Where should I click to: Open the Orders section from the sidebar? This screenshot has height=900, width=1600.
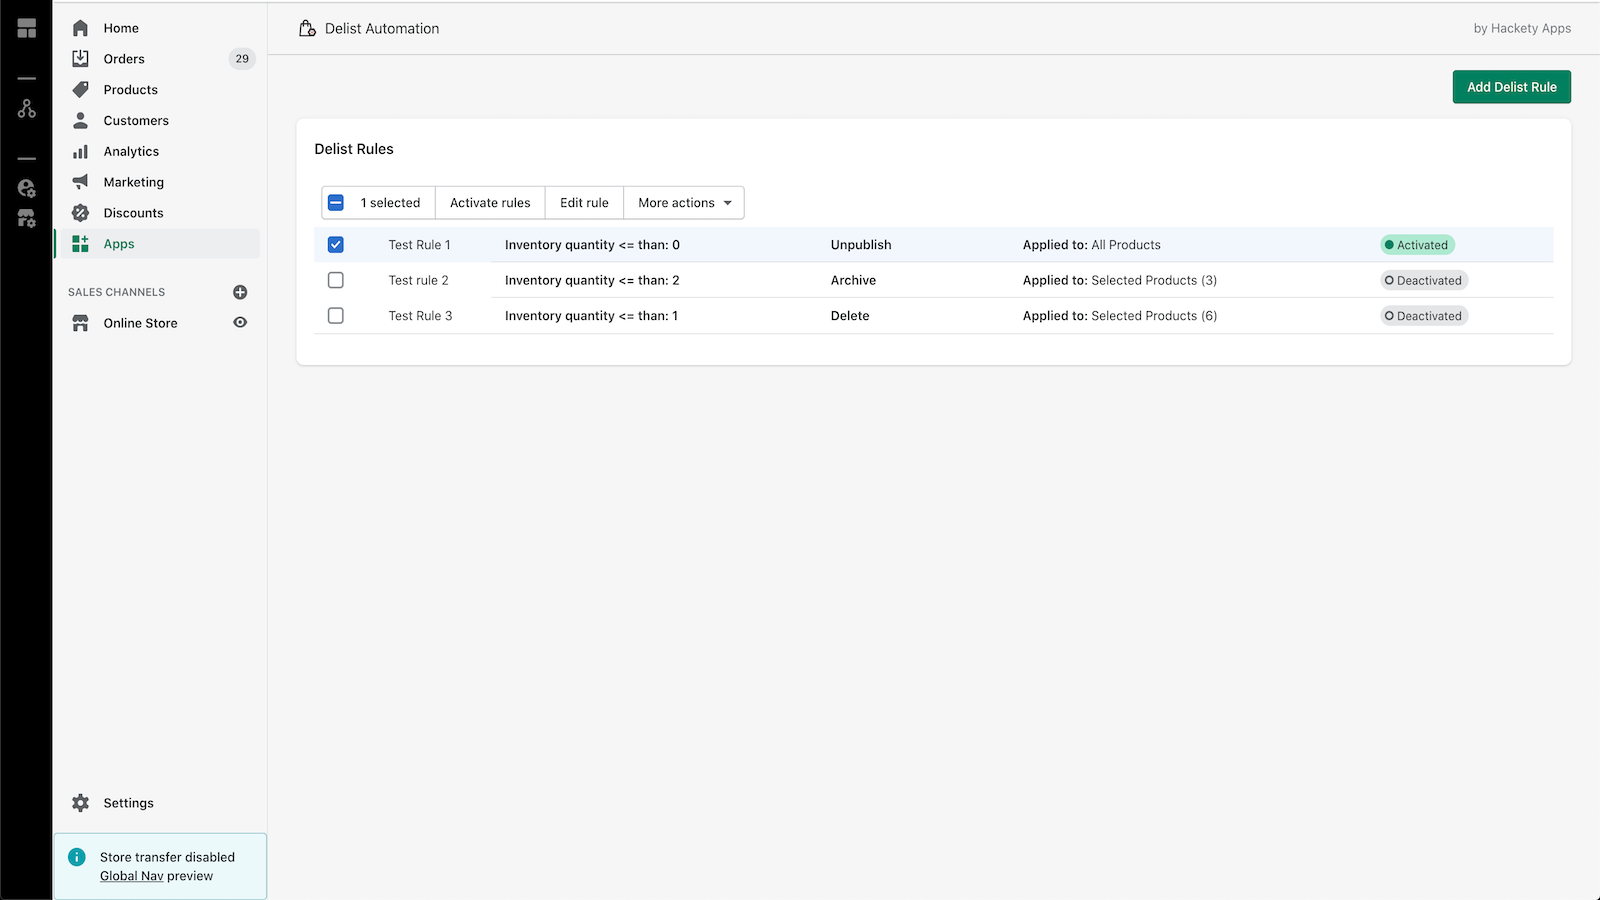click(123, 58)
